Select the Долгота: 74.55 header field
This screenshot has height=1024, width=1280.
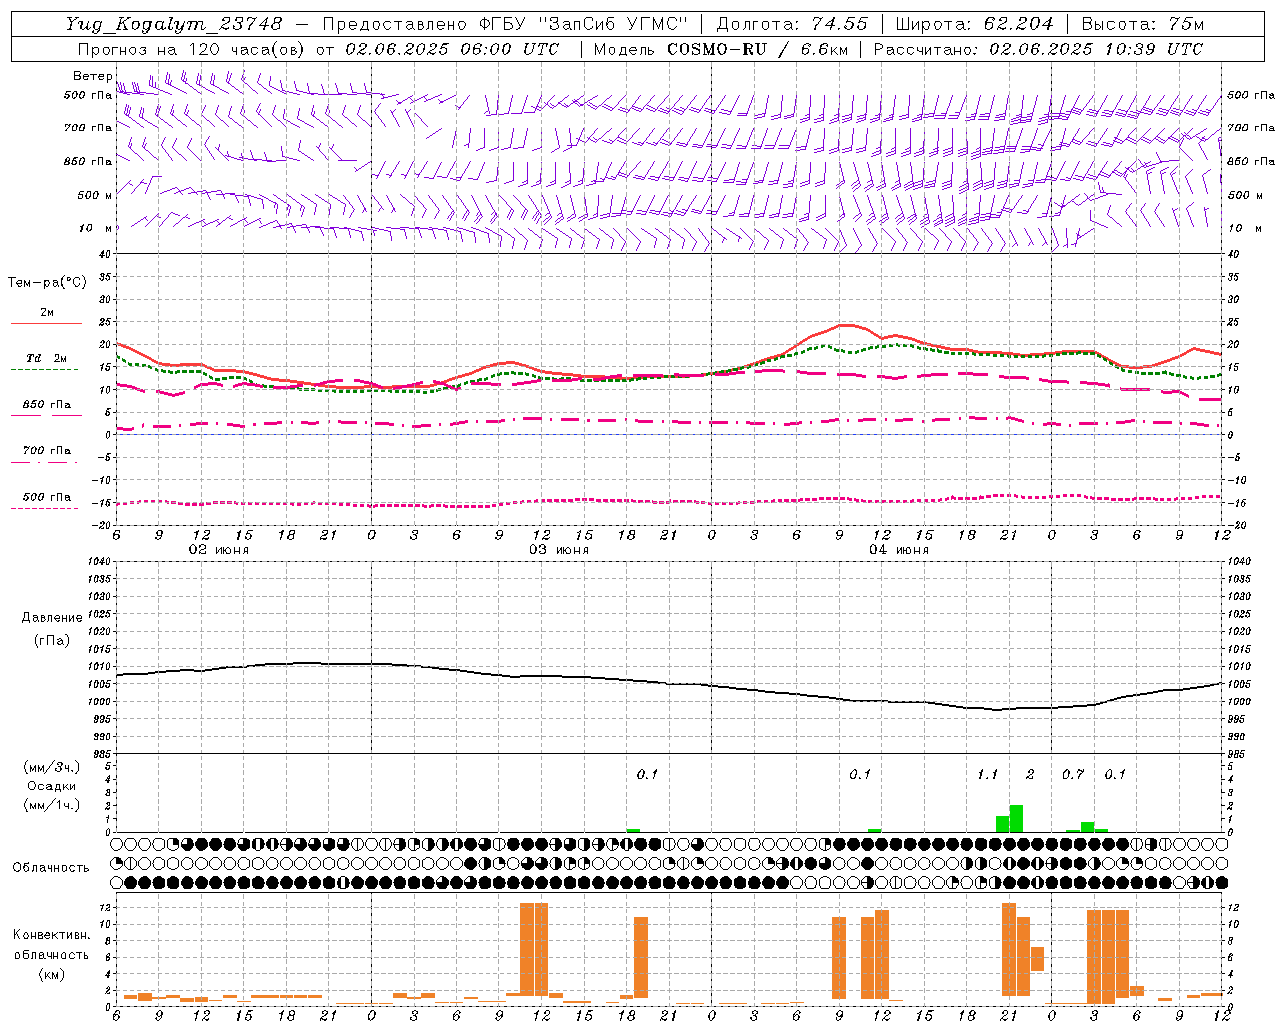tap(792, 24)
